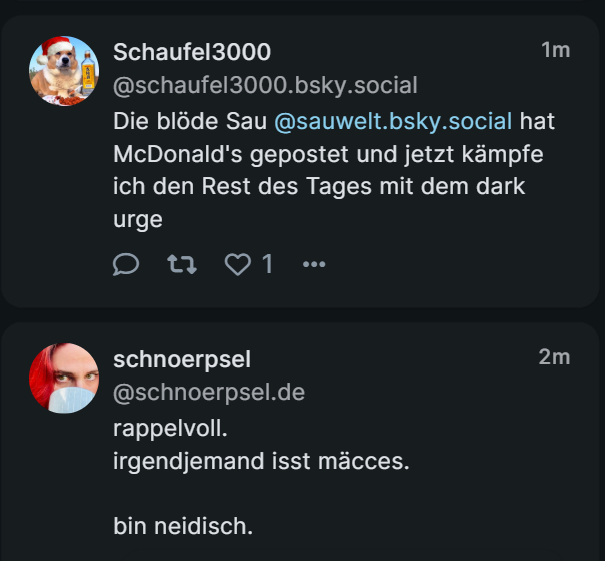Open the Schaufel3000 display name profile
The width and height of the screenshot is (605, 561).
[192, 51]
